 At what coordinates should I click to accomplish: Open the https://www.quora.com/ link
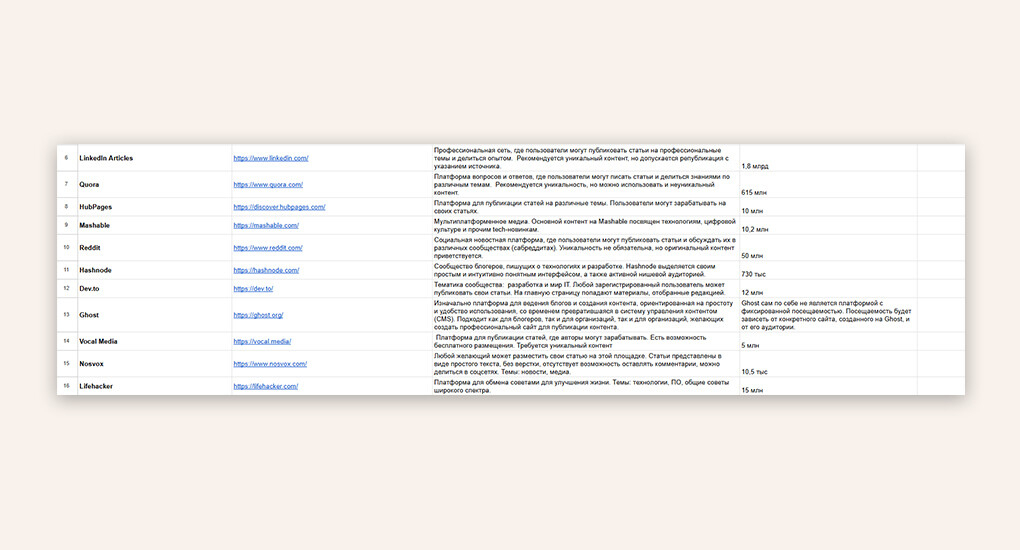tap(268, 185)
